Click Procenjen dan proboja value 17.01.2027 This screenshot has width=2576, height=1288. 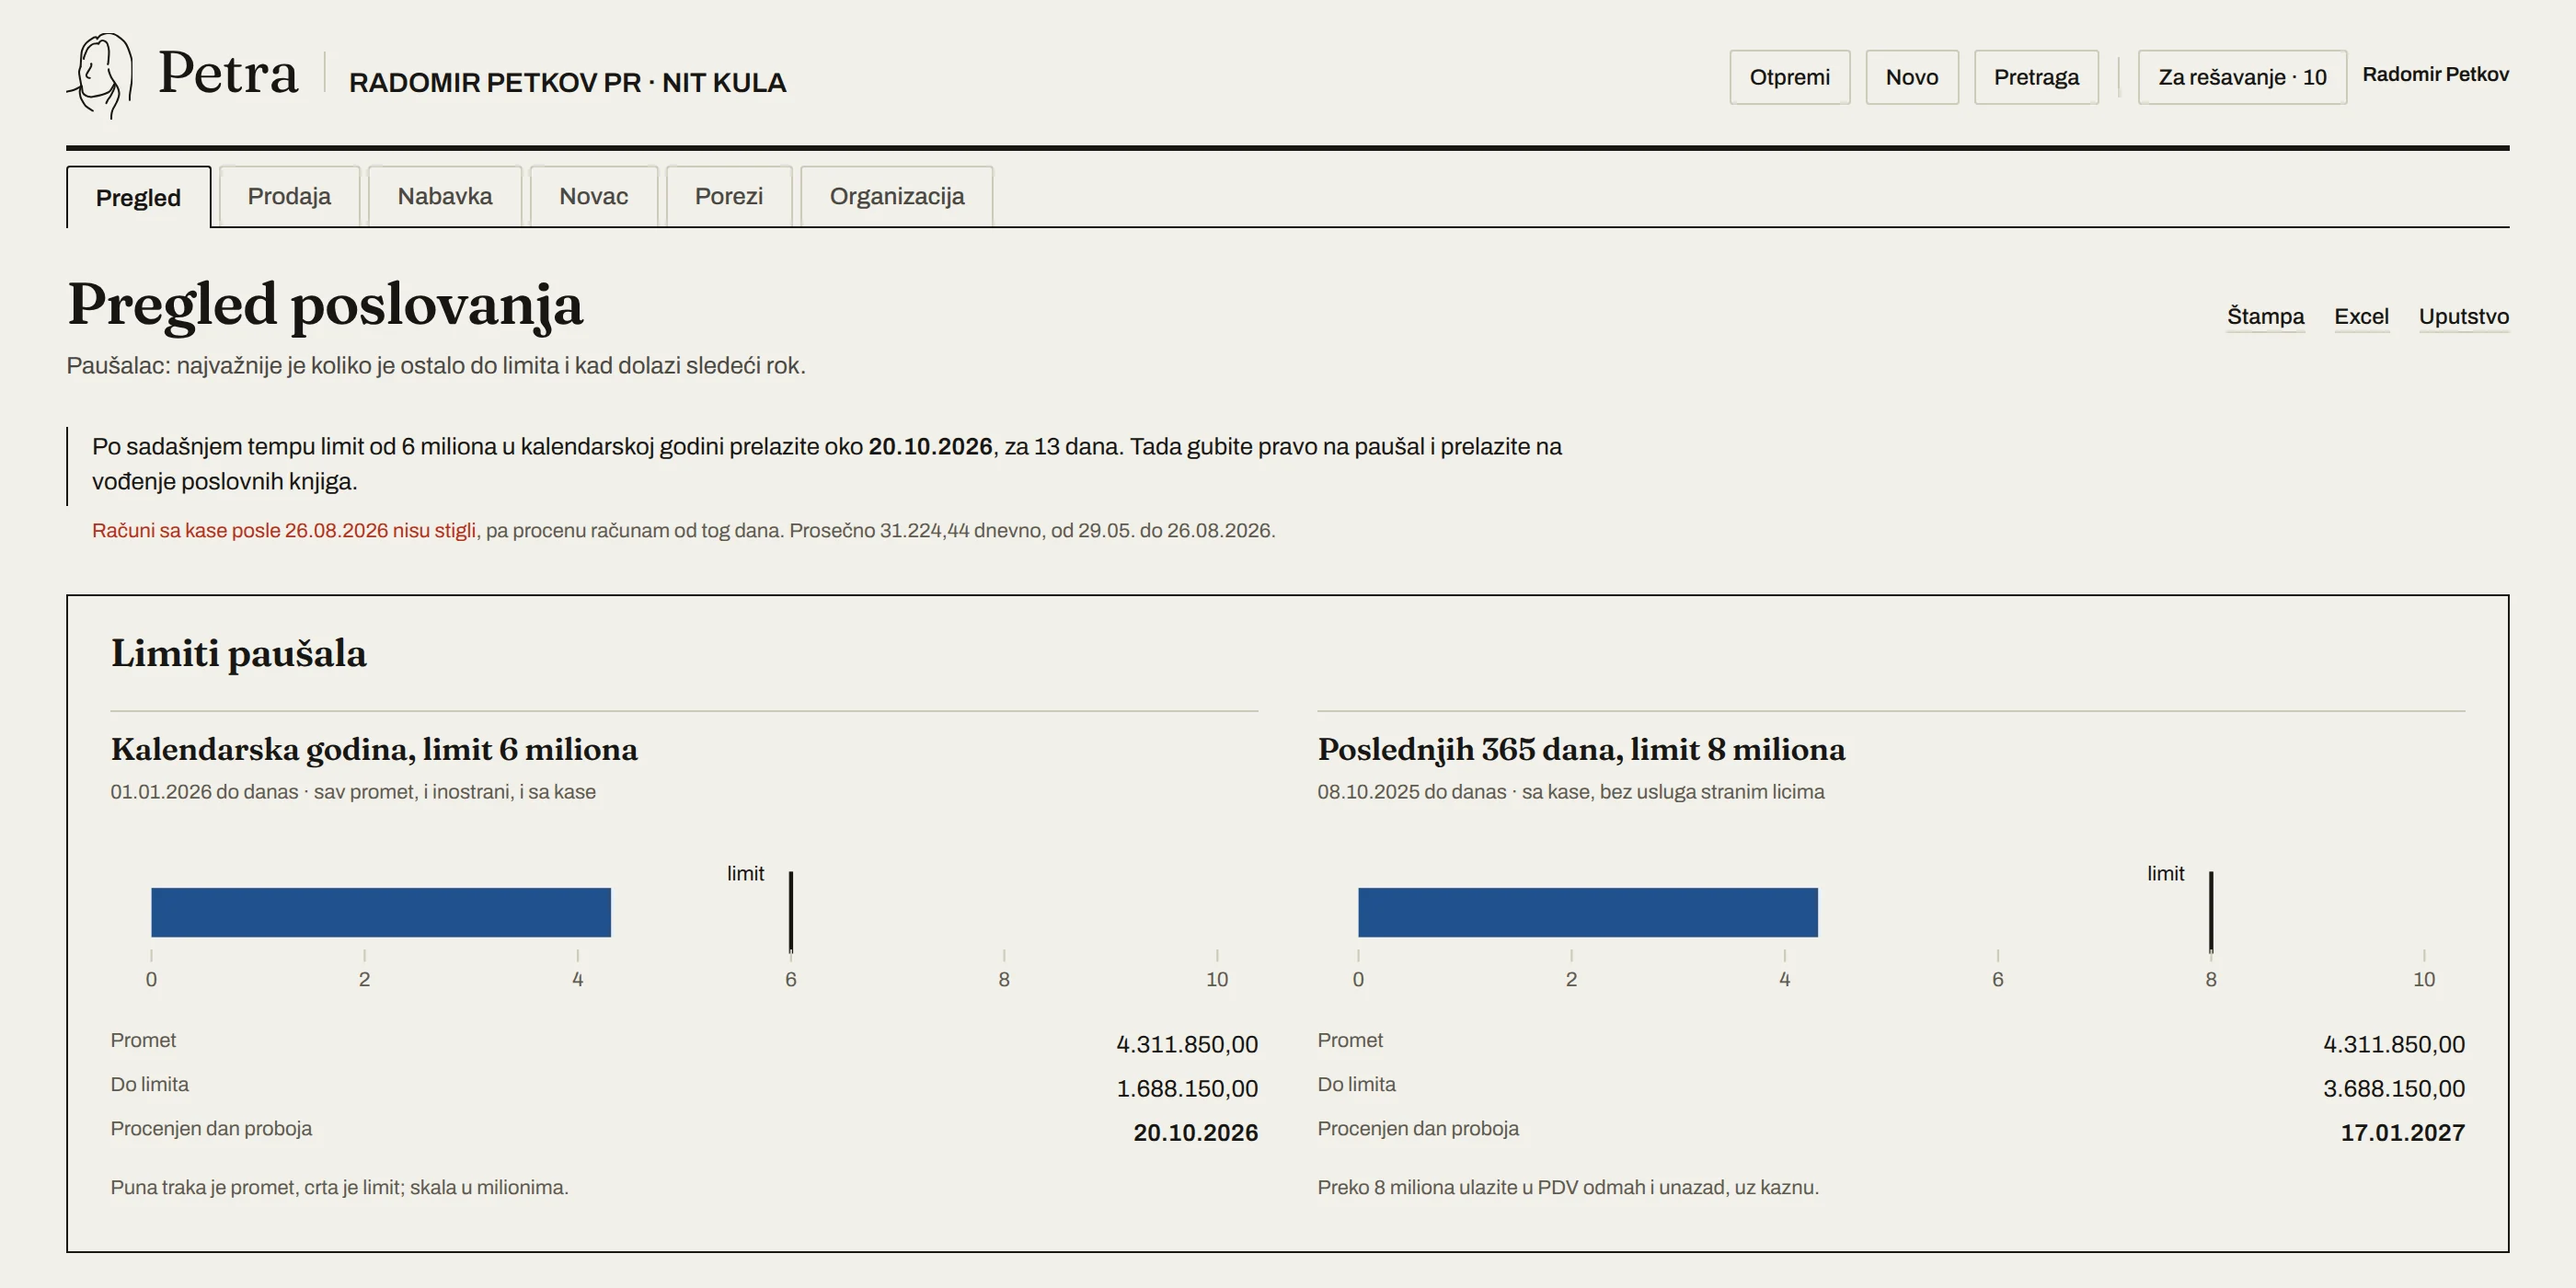click(2402, 1133)
